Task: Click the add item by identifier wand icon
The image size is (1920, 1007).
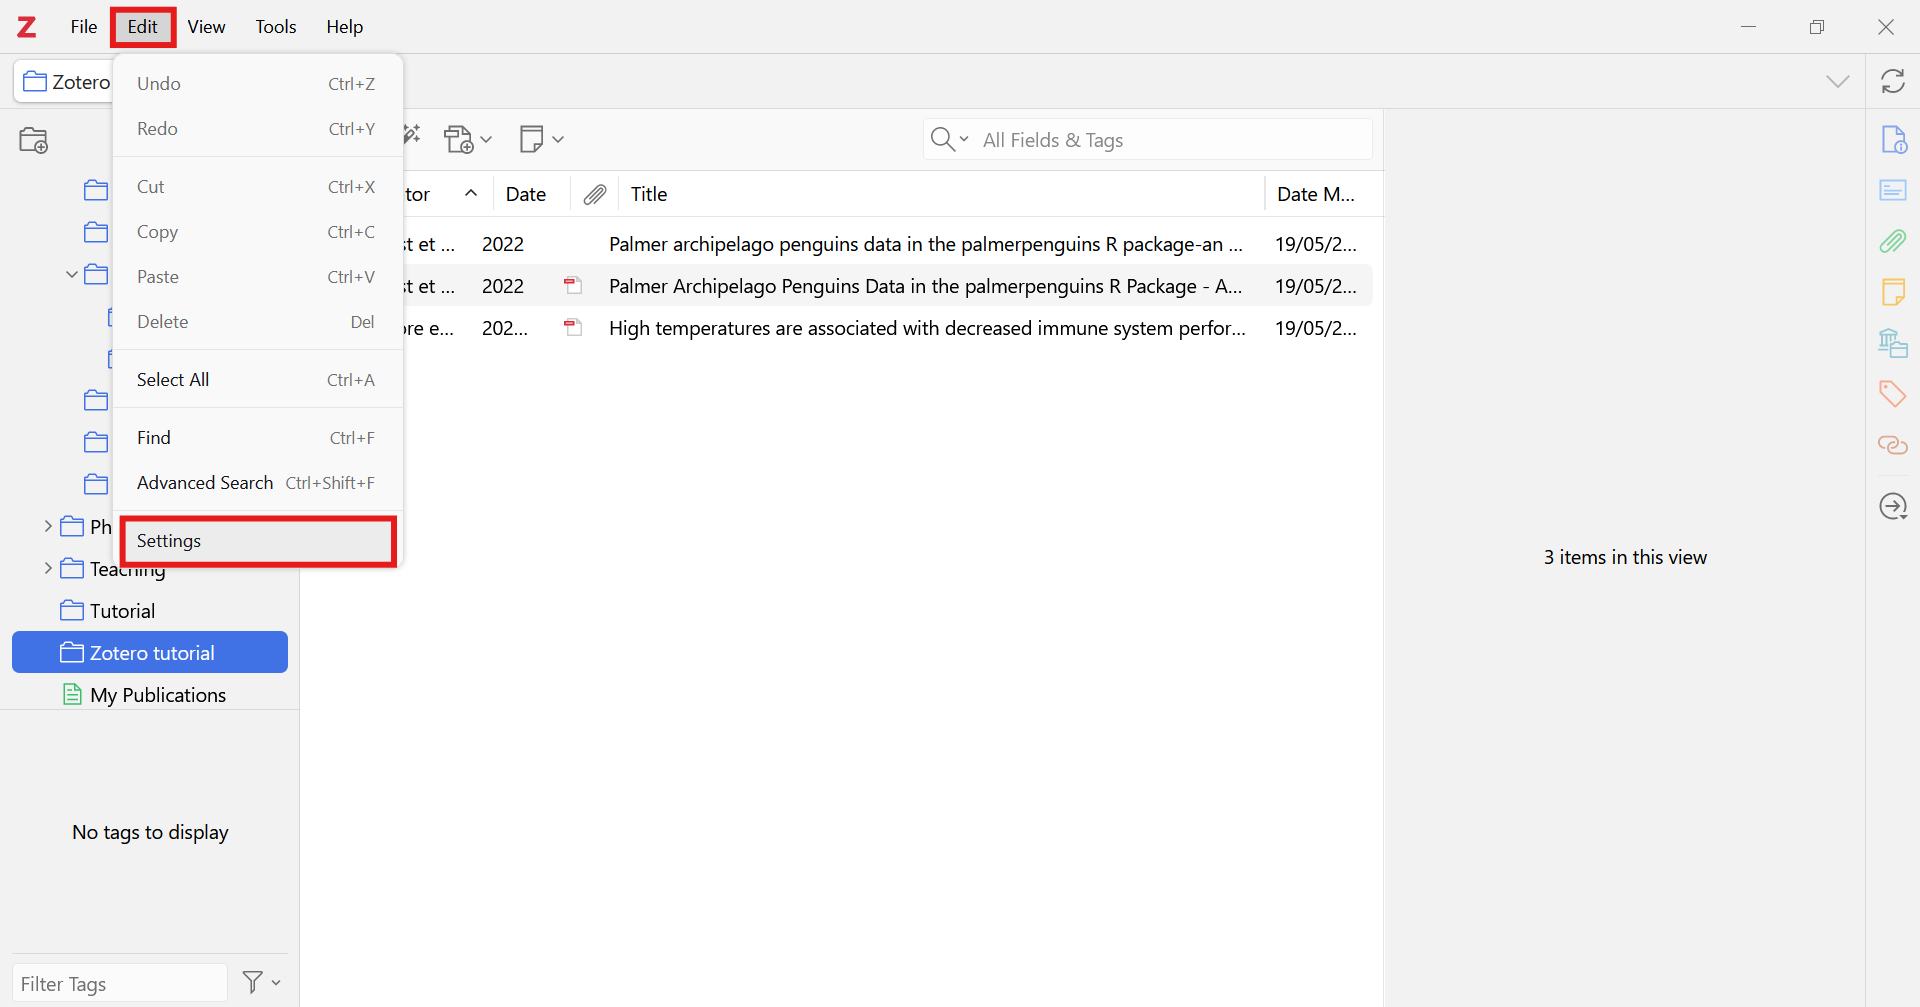Action: click(411, 135)
